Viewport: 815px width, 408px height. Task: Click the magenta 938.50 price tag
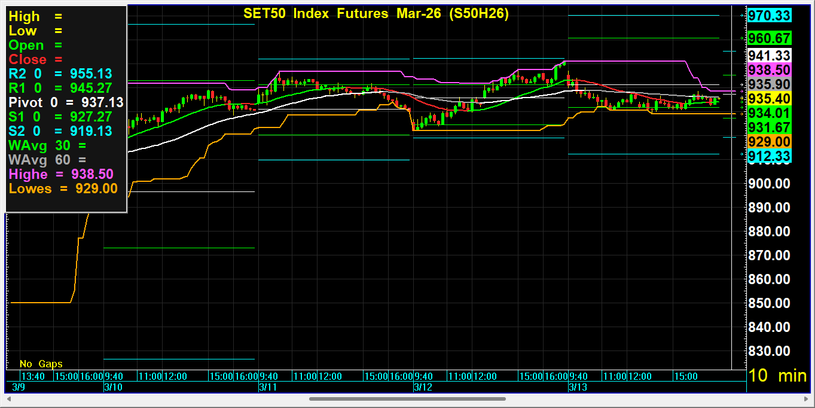(770, 71)
